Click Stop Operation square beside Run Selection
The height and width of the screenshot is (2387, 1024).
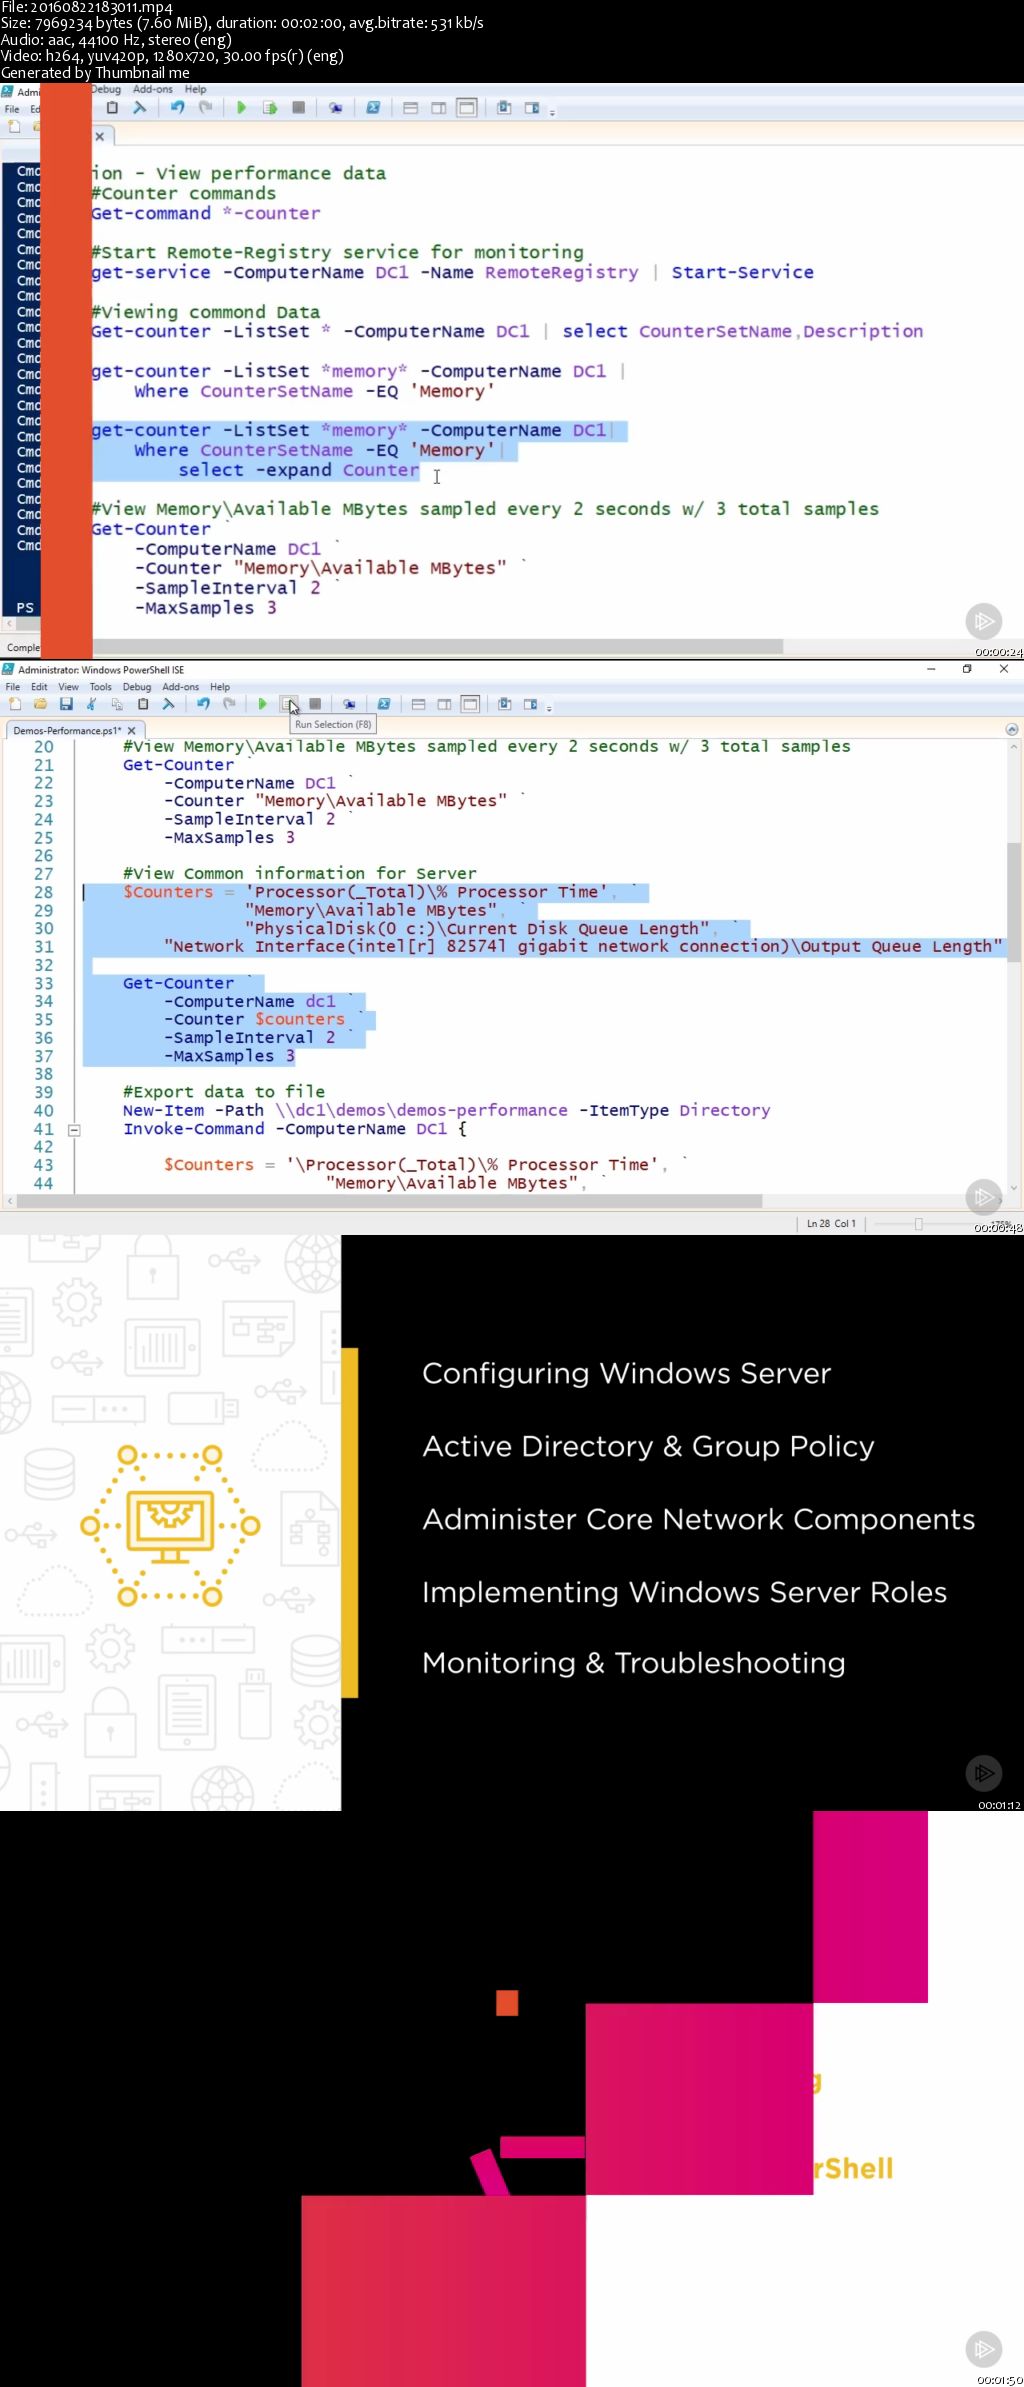315,704
